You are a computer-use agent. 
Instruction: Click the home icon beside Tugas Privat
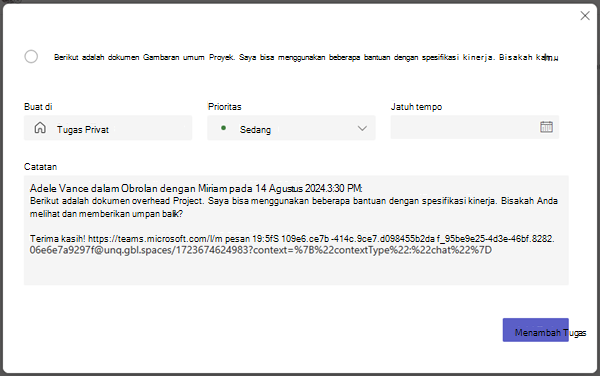click(40, 127)
